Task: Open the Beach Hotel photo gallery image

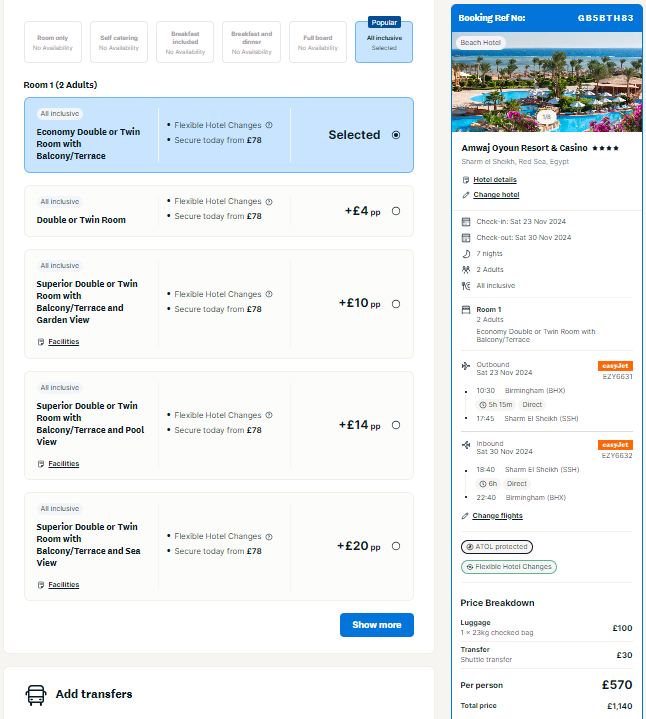Action: click(x=547, y=82)
